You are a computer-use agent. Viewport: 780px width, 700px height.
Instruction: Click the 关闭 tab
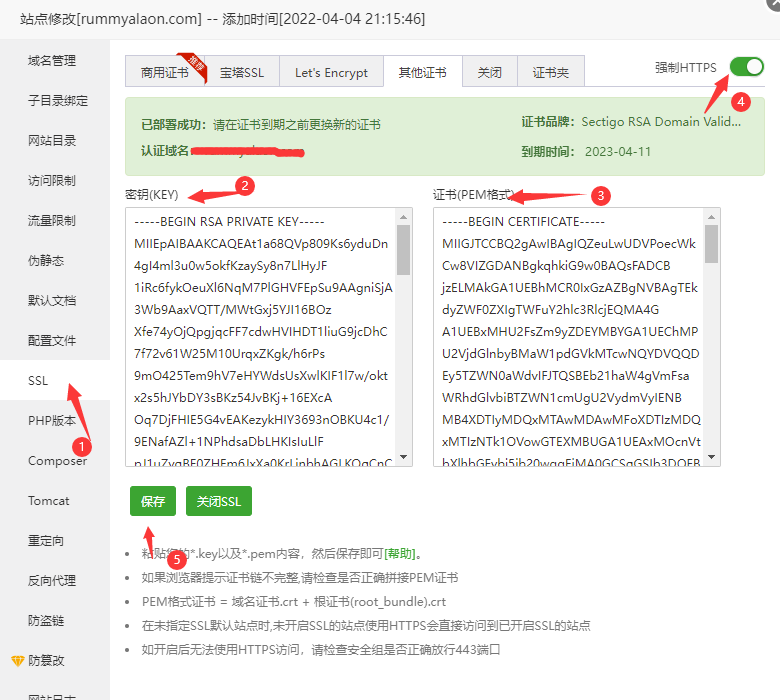click(489, 73)
